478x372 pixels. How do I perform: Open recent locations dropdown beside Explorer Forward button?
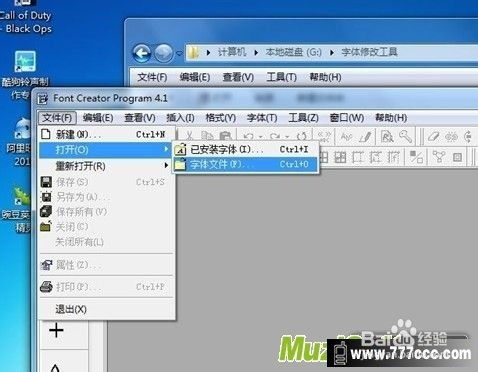tap(179, 53)
